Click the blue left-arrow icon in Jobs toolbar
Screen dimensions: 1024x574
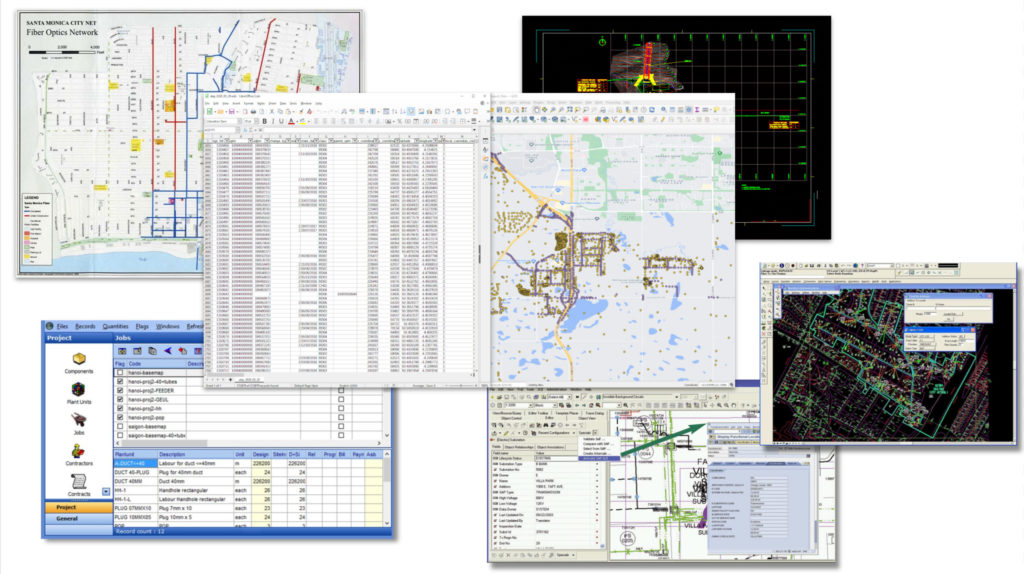168,351
